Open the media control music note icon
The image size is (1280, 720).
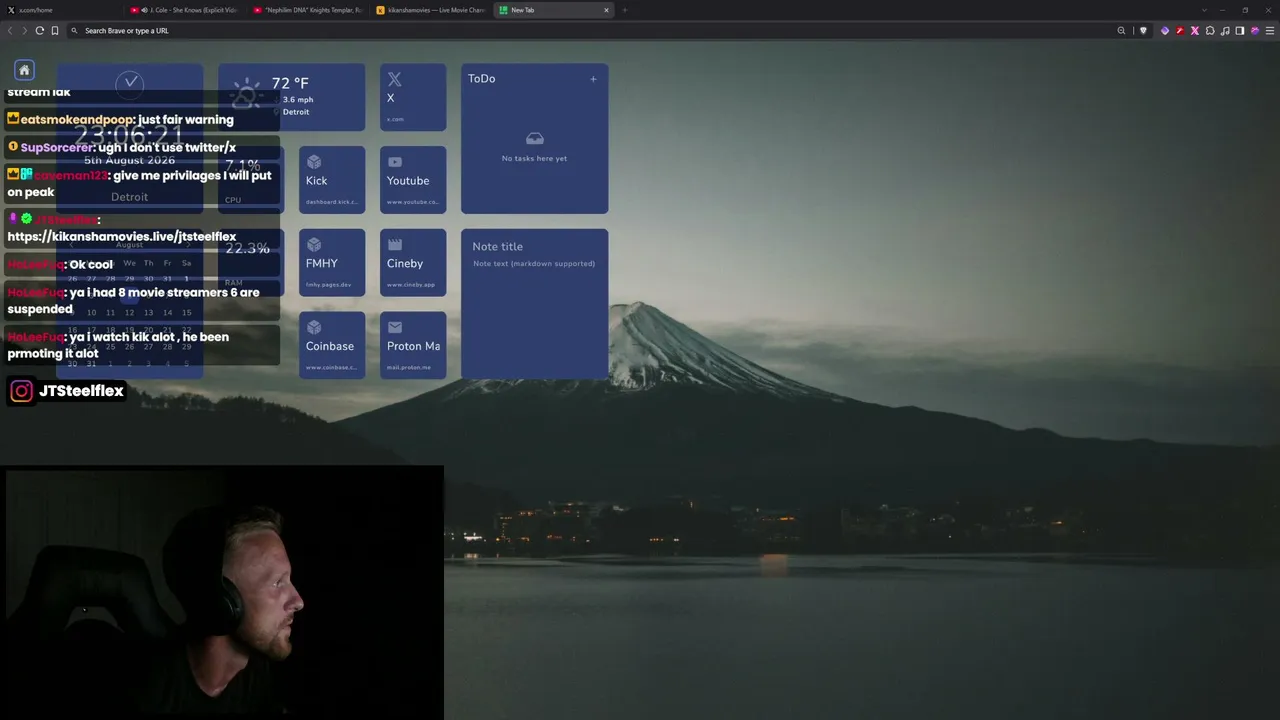1225,31
